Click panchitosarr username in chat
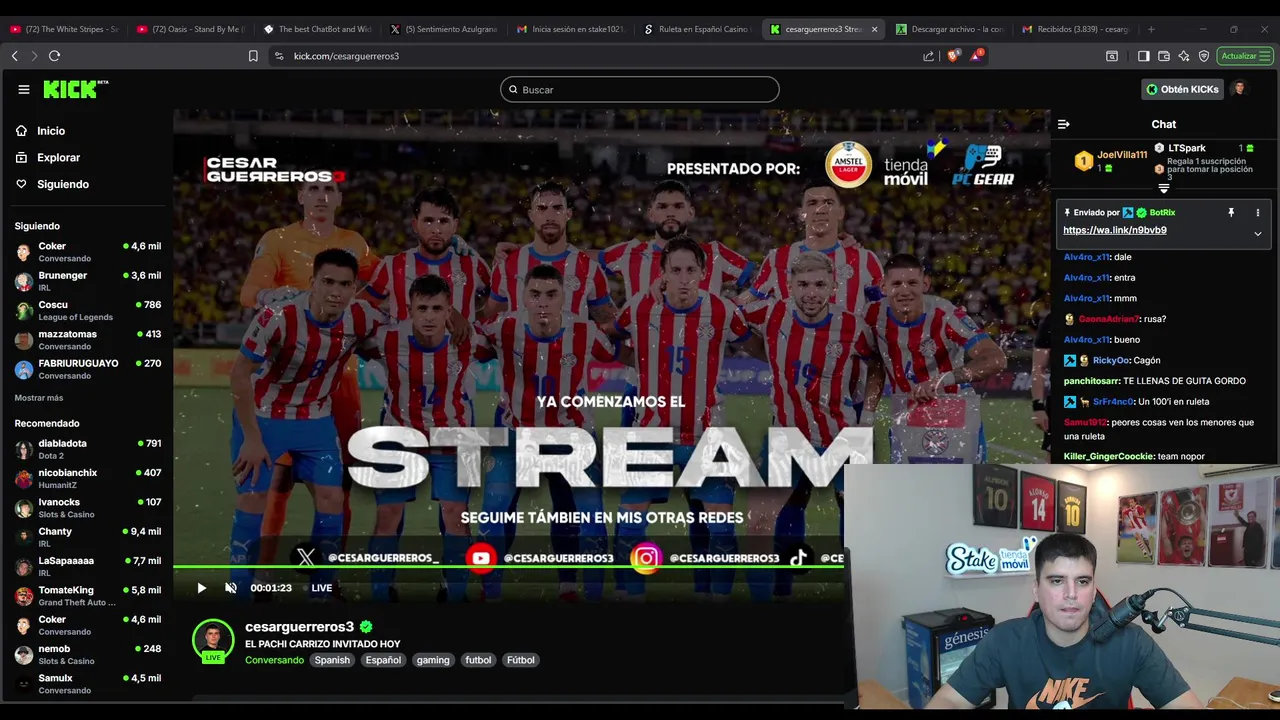This screenshot has height=720, width=1280. pyautogui.click(x=1090, y=381)
